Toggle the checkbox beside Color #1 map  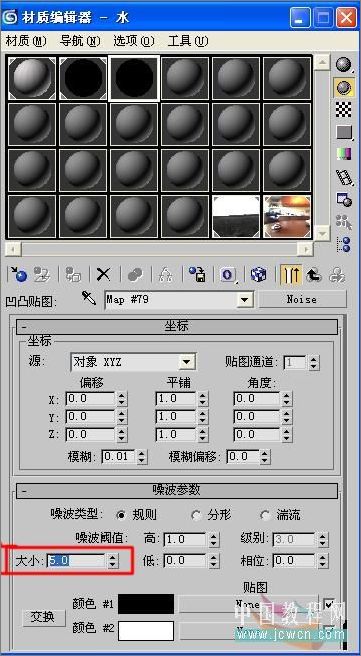click(329, 604)
